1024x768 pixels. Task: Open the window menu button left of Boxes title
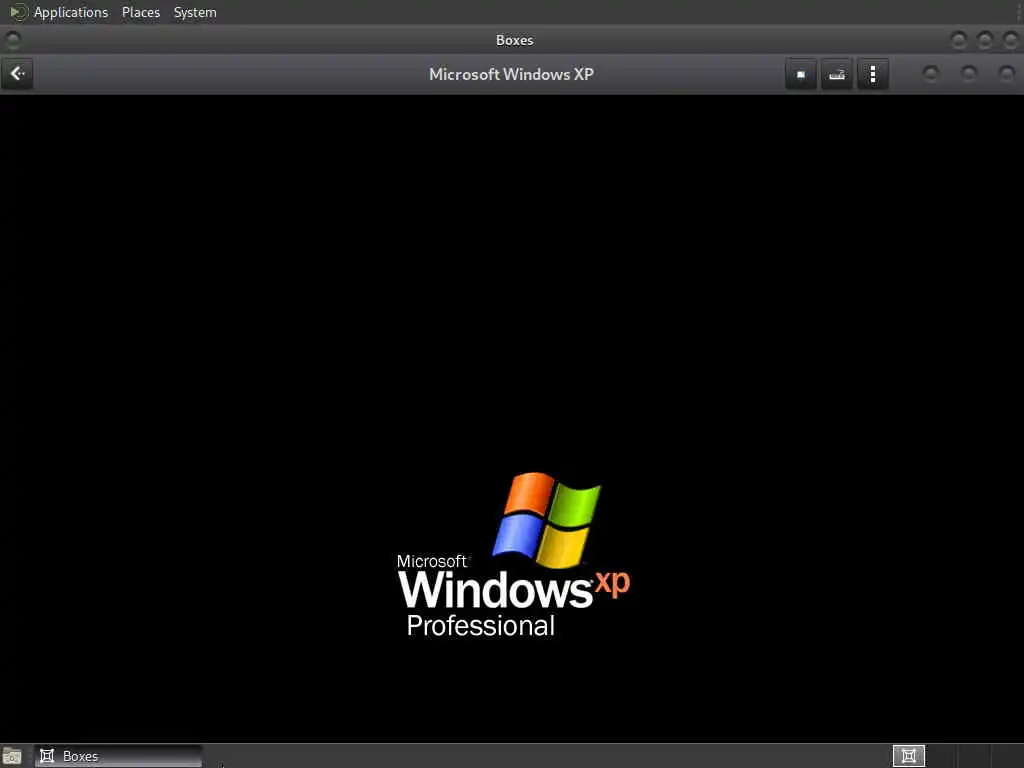click(12, 40)
